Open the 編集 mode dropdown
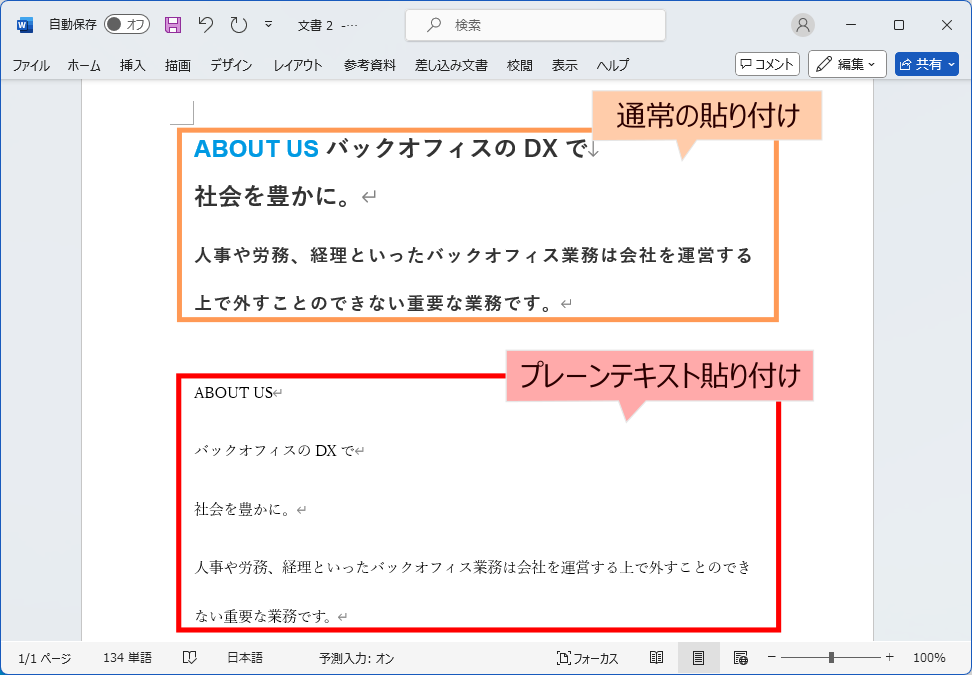The width and height of the screenshot is (972, 675). (x=846, y=64)
